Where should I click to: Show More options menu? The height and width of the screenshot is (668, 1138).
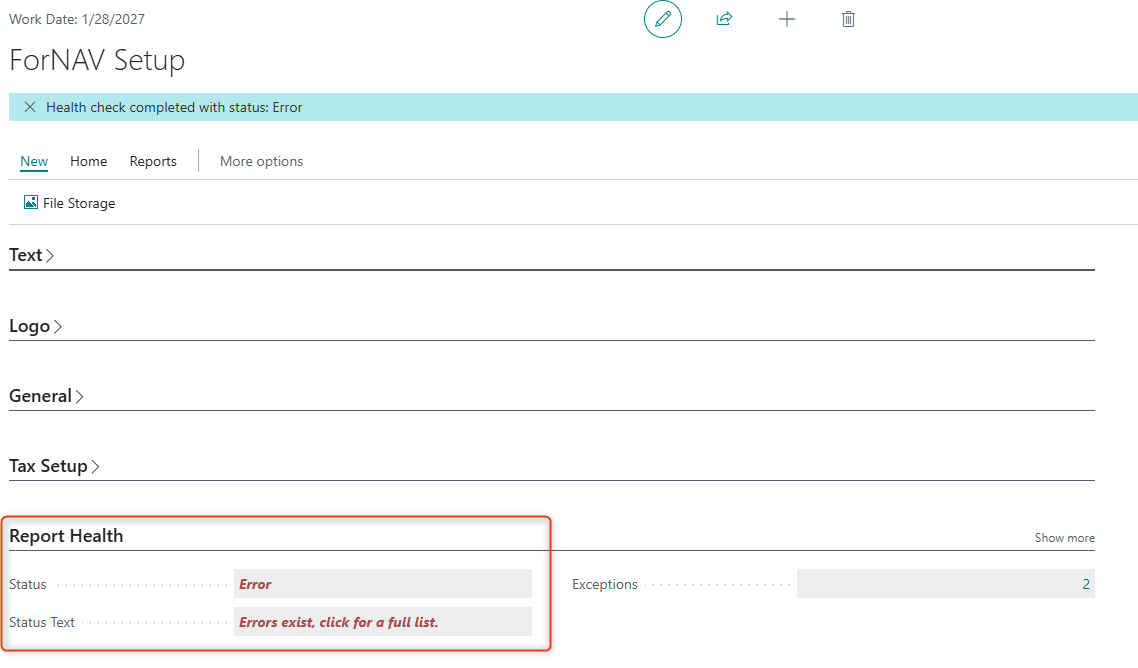(261, 161)
